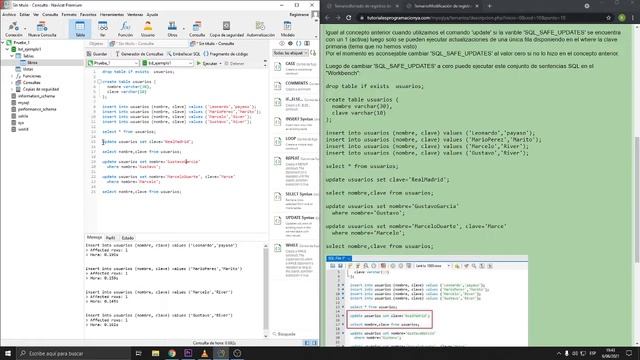Click the Guardar button

click(x=97, y=54)
